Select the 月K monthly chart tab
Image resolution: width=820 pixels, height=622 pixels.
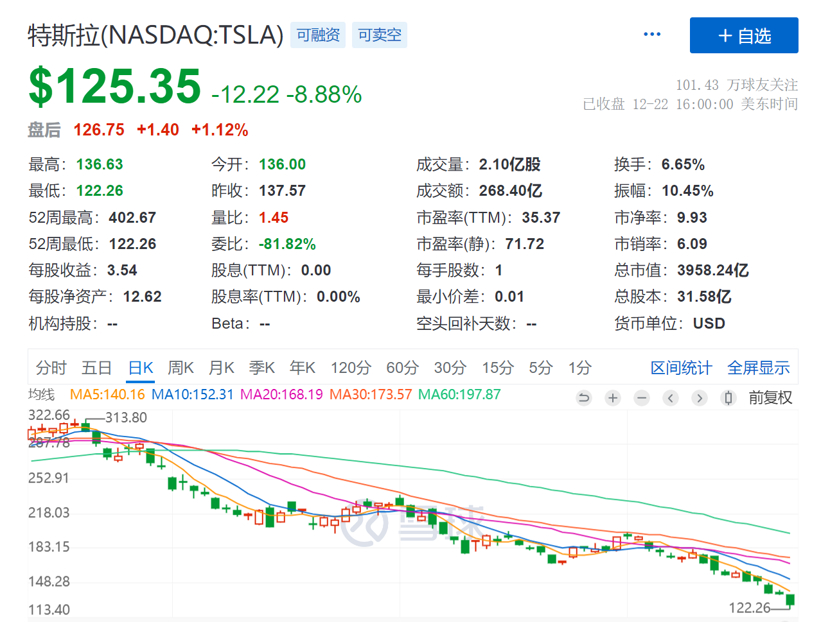pyautogui.click(x=221, y=367)
